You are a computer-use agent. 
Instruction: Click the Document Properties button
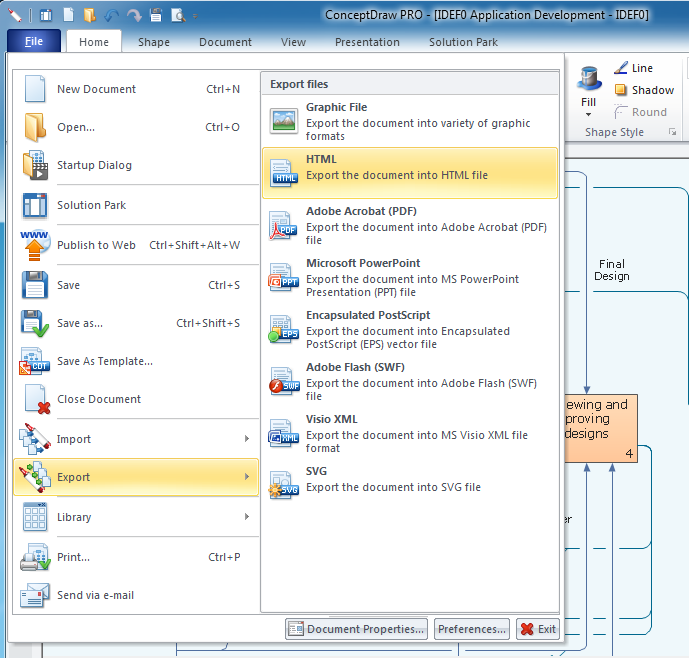(357, 629)
